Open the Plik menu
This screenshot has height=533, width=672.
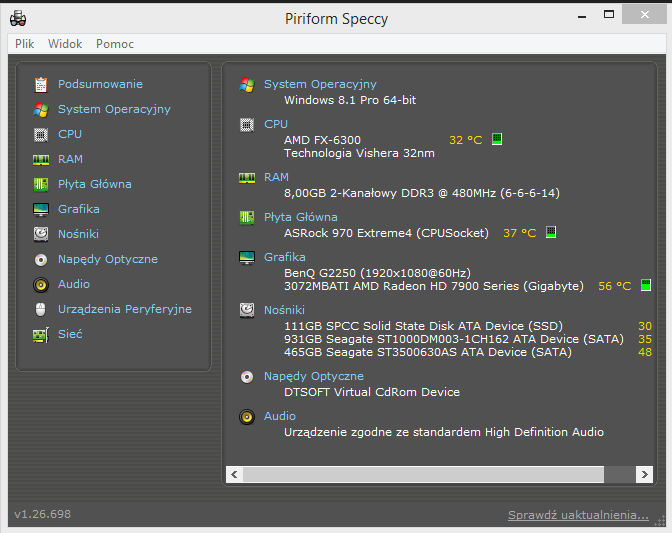(24, 44)
